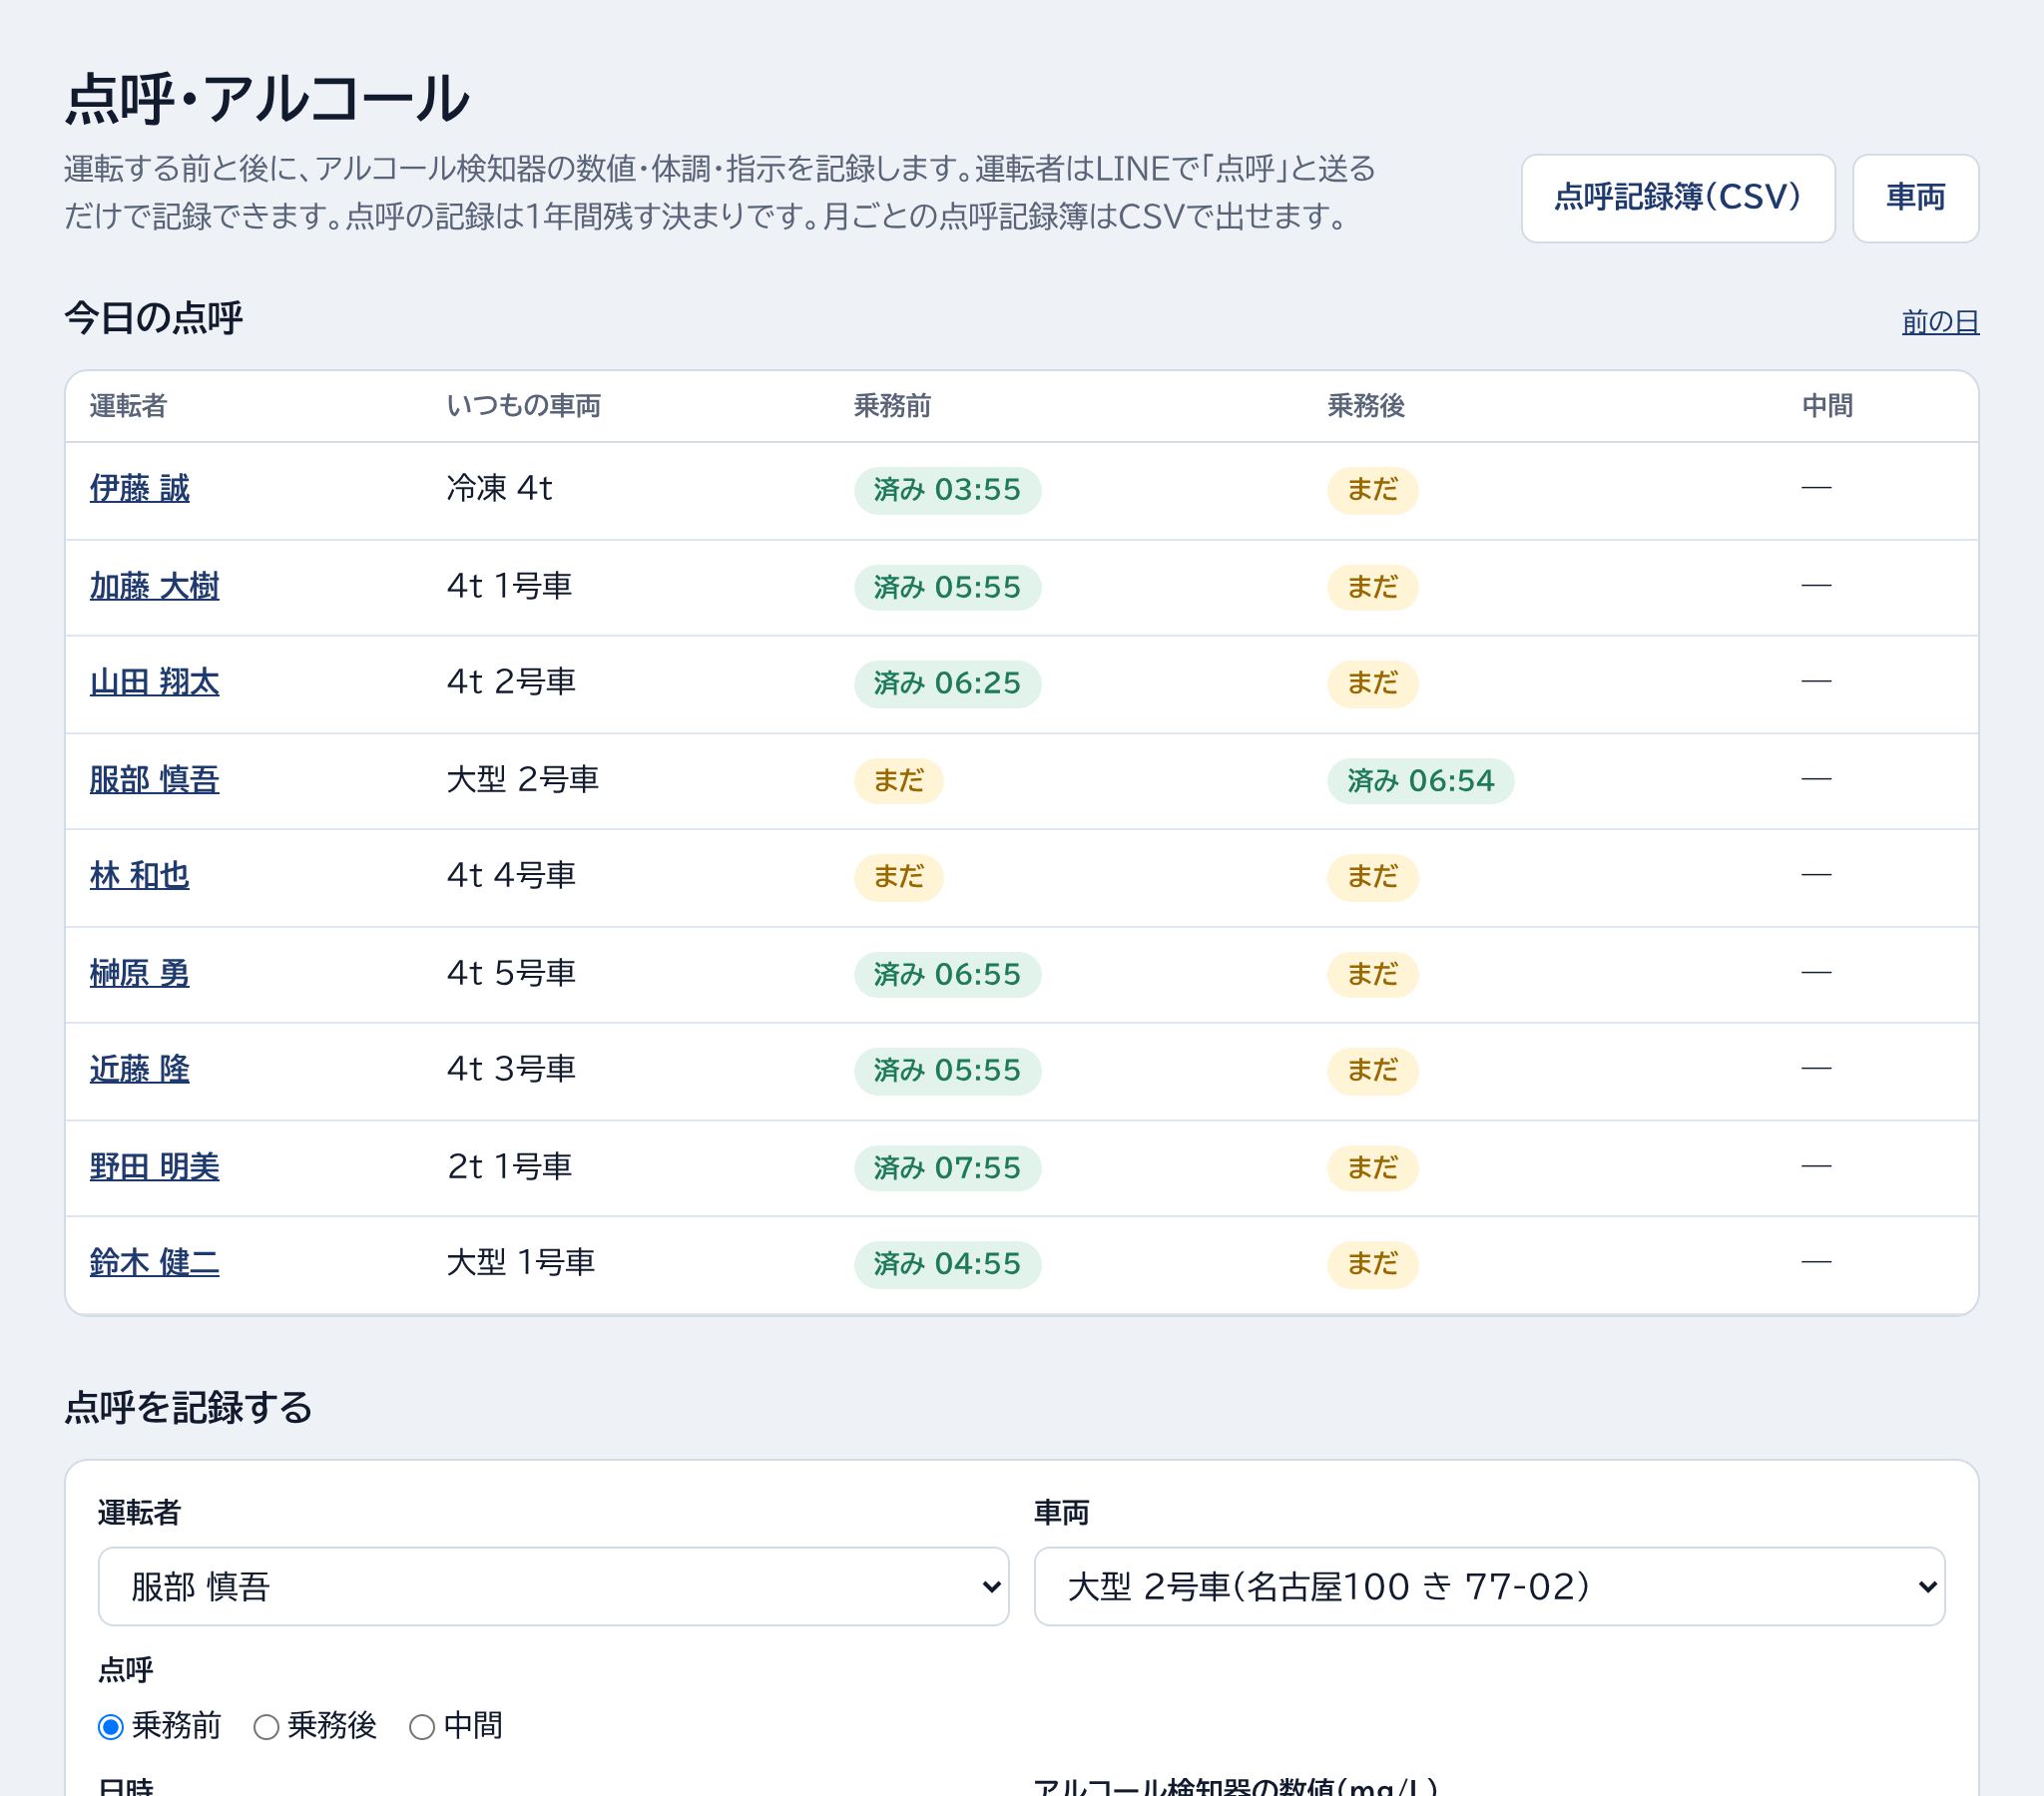Viewport: 2044px width, 1796px height.
Task: Click 済み 06:54 乗務後 badge for 服部 慎吾
Action: coord(1420,781)
